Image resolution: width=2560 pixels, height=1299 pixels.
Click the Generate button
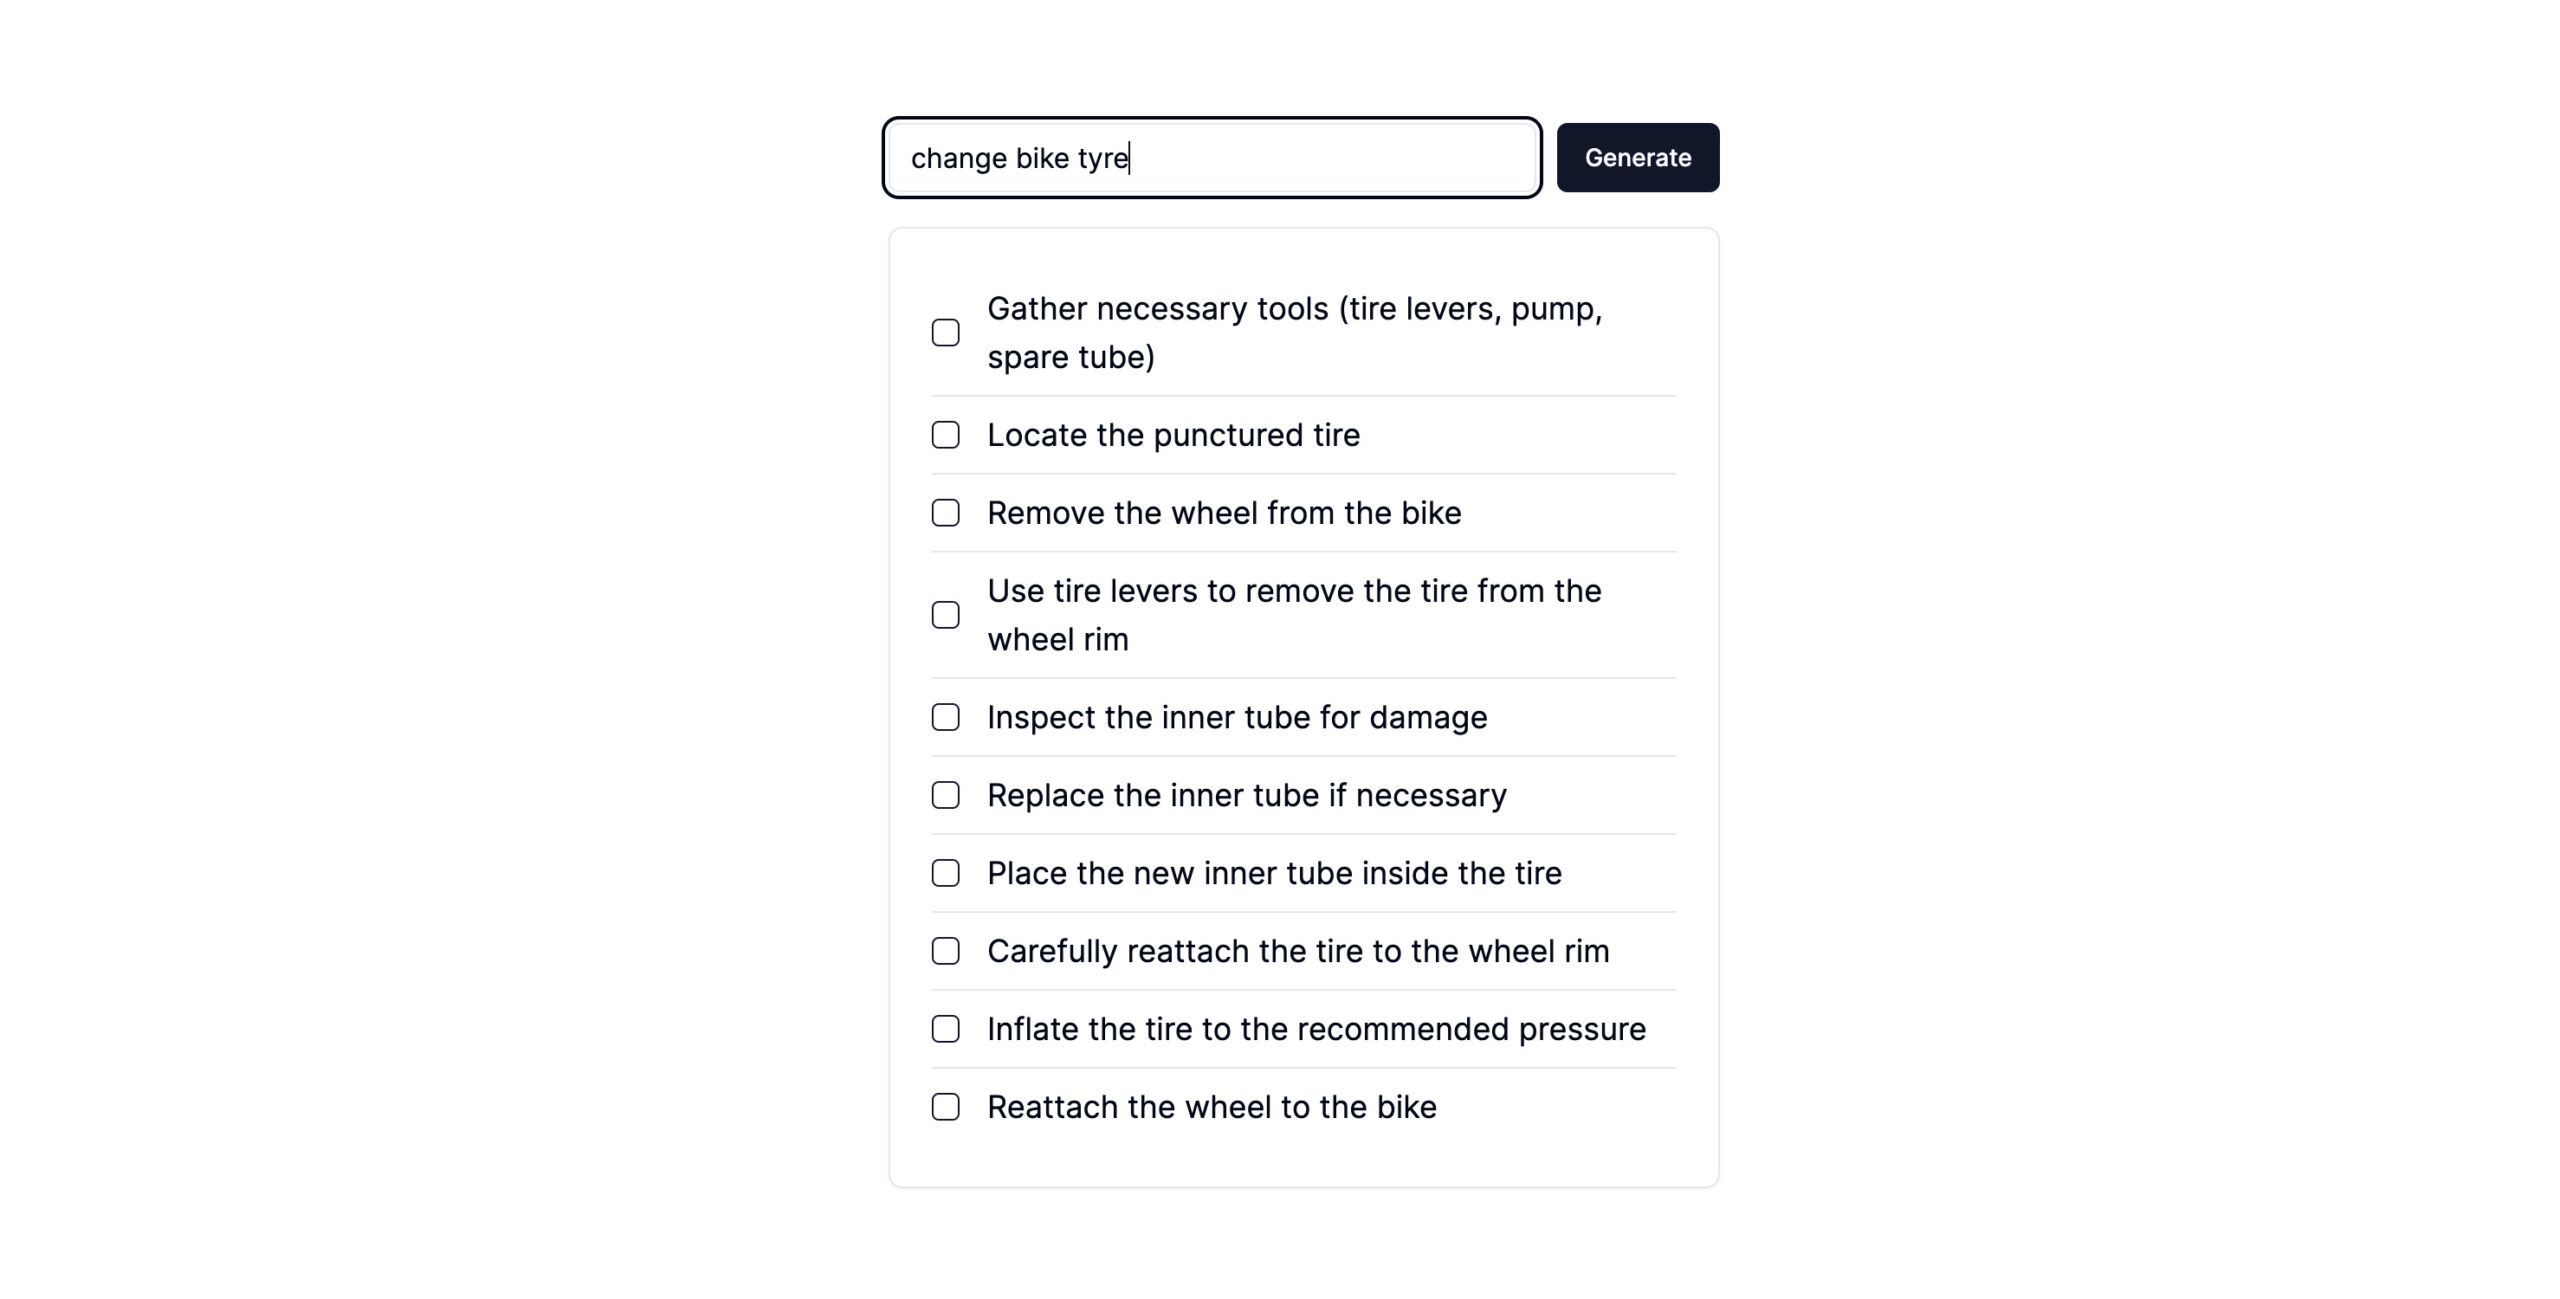1637,157
